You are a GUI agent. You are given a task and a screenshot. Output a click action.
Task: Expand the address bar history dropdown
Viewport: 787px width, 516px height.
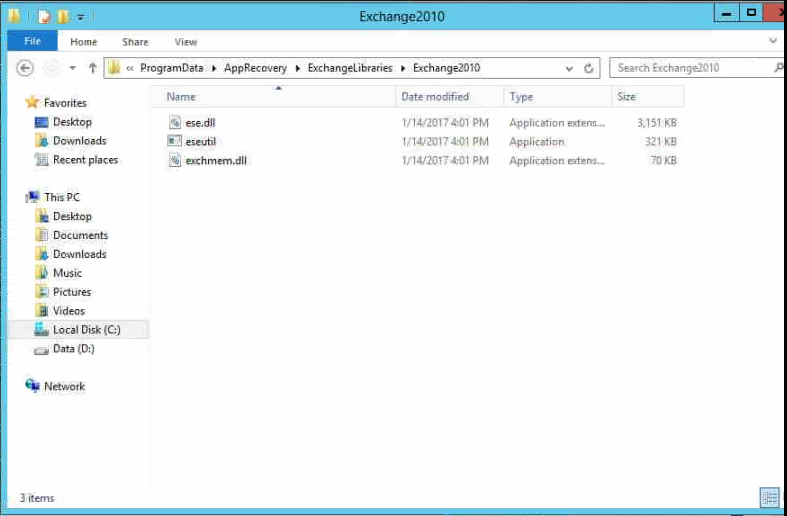pos(569,68)
